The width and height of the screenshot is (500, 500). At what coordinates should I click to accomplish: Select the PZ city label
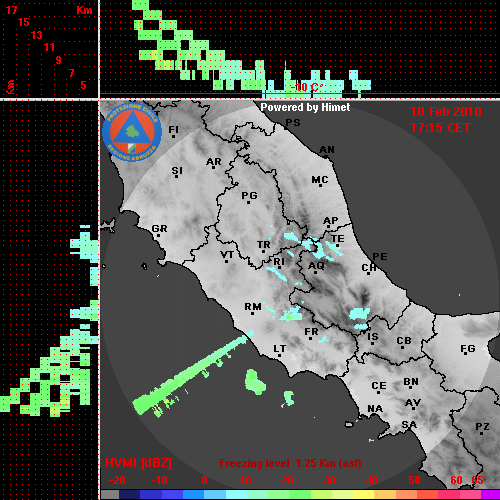tap(482, 426)
